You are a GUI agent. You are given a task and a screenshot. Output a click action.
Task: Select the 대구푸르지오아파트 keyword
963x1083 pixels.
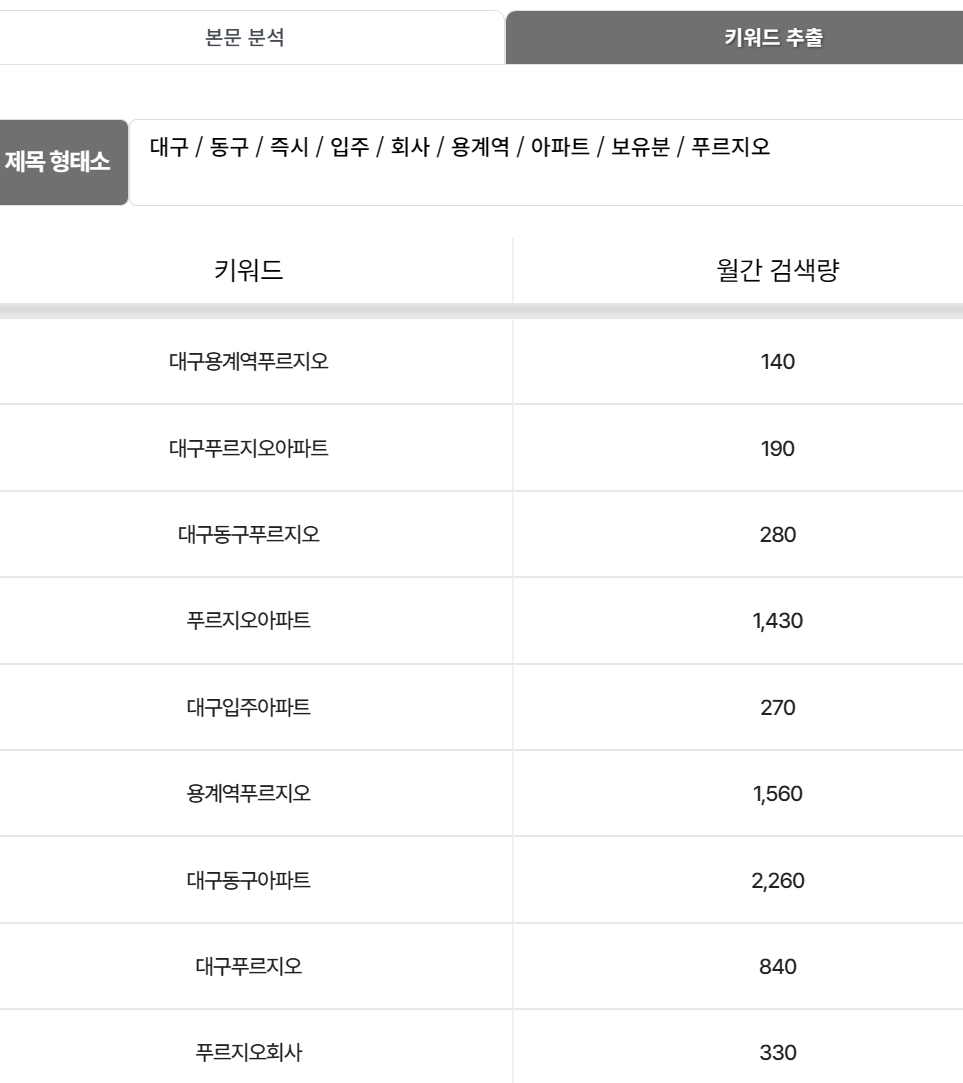249,448
